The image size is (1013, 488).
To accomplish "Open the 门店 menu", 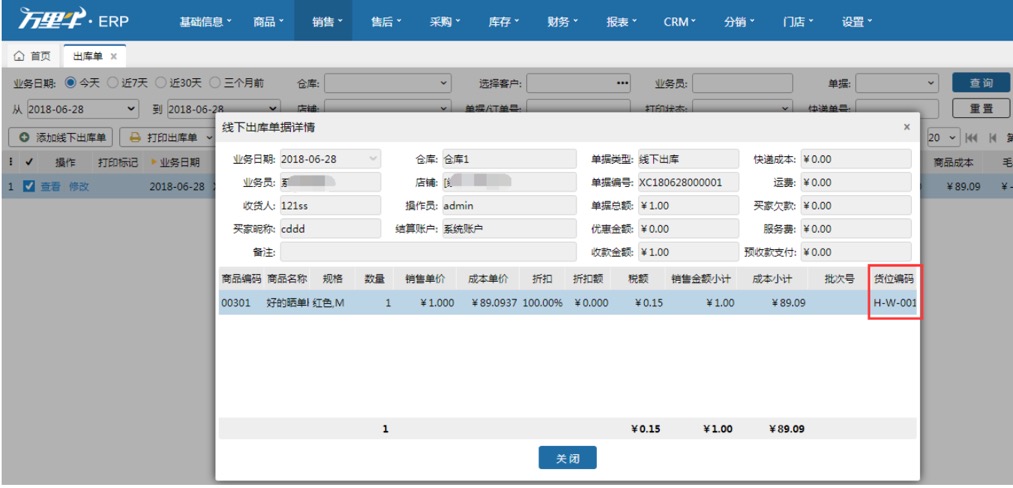I will click(799, 21).
